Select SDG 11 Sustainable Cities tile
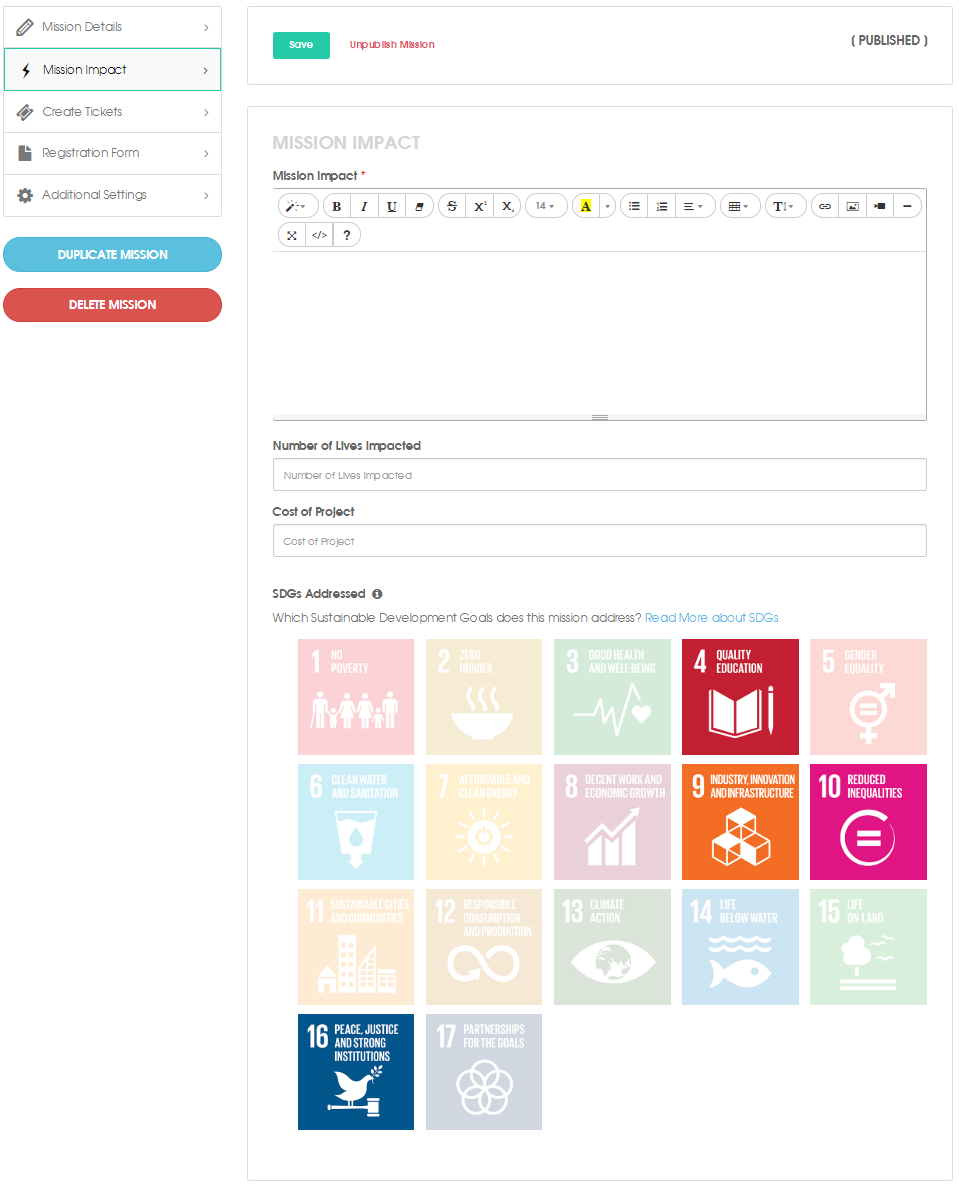959x1187 pixels. point(356,947)
